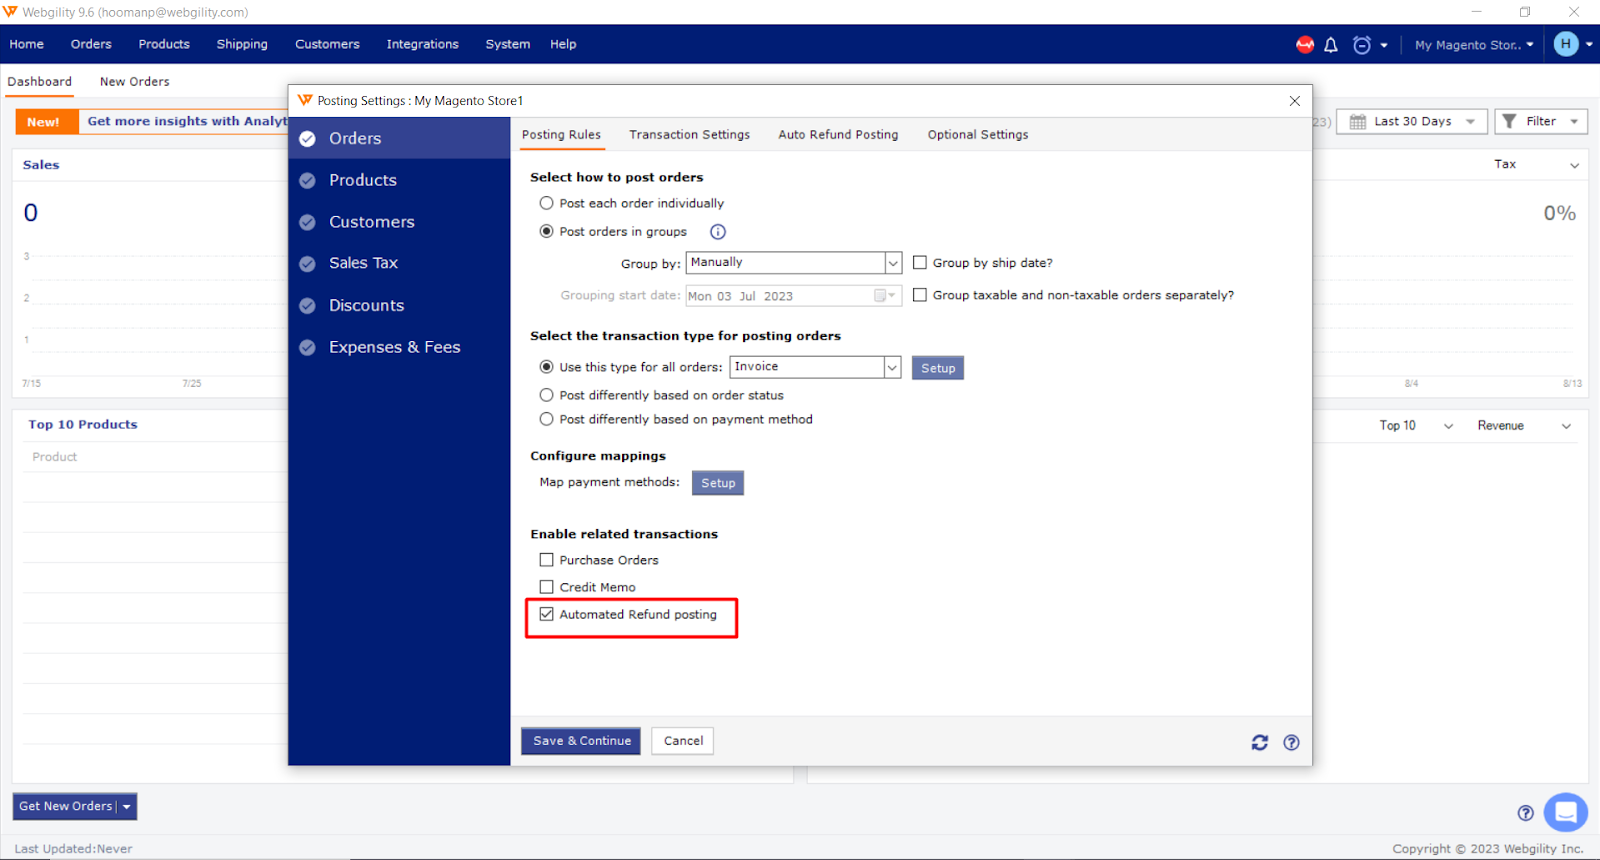Click Save & Continue button

point(581,741)
